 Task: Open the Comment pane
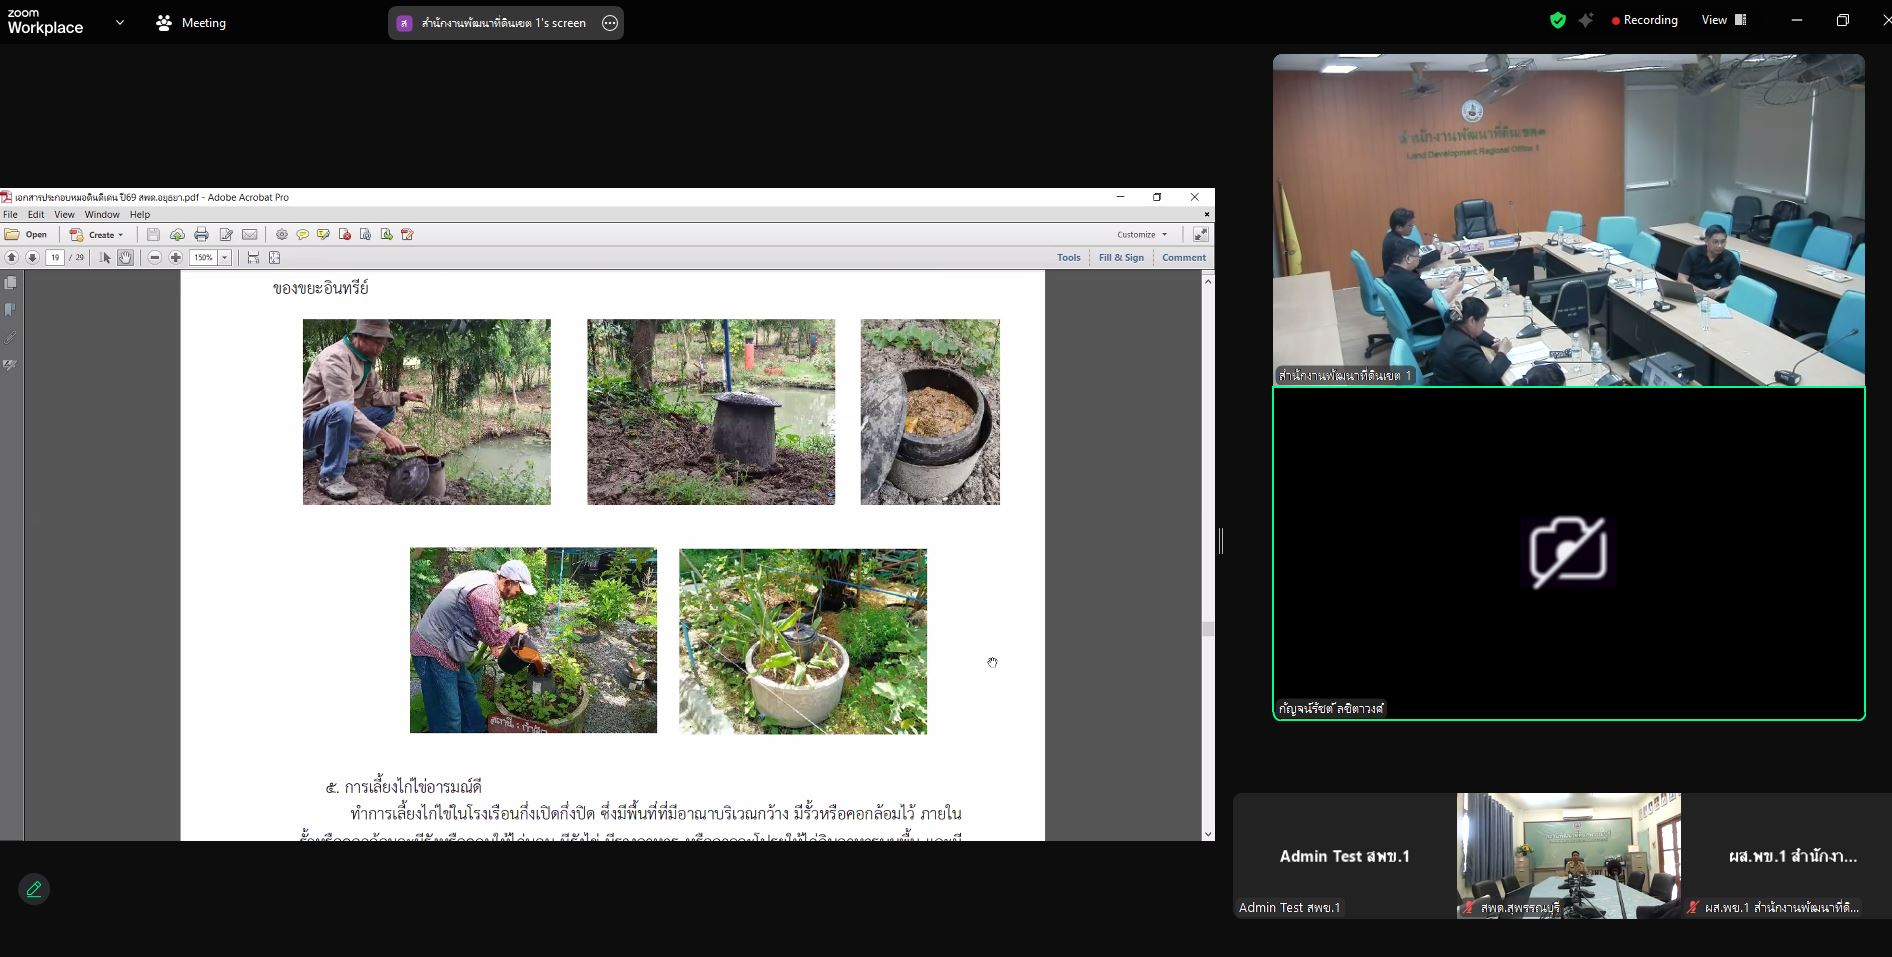pos(1184,258)
